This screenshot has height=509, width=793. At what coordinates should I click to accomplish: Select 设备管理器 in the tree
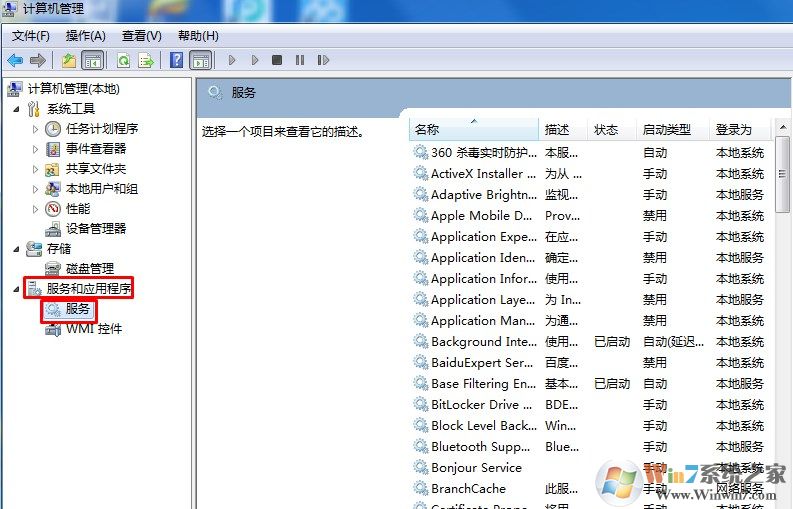pos(96,229)
